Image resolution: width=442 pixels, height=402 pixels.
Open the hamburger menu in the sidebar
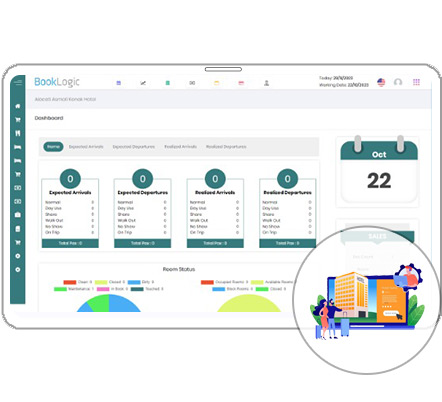(x=18, y=82)
